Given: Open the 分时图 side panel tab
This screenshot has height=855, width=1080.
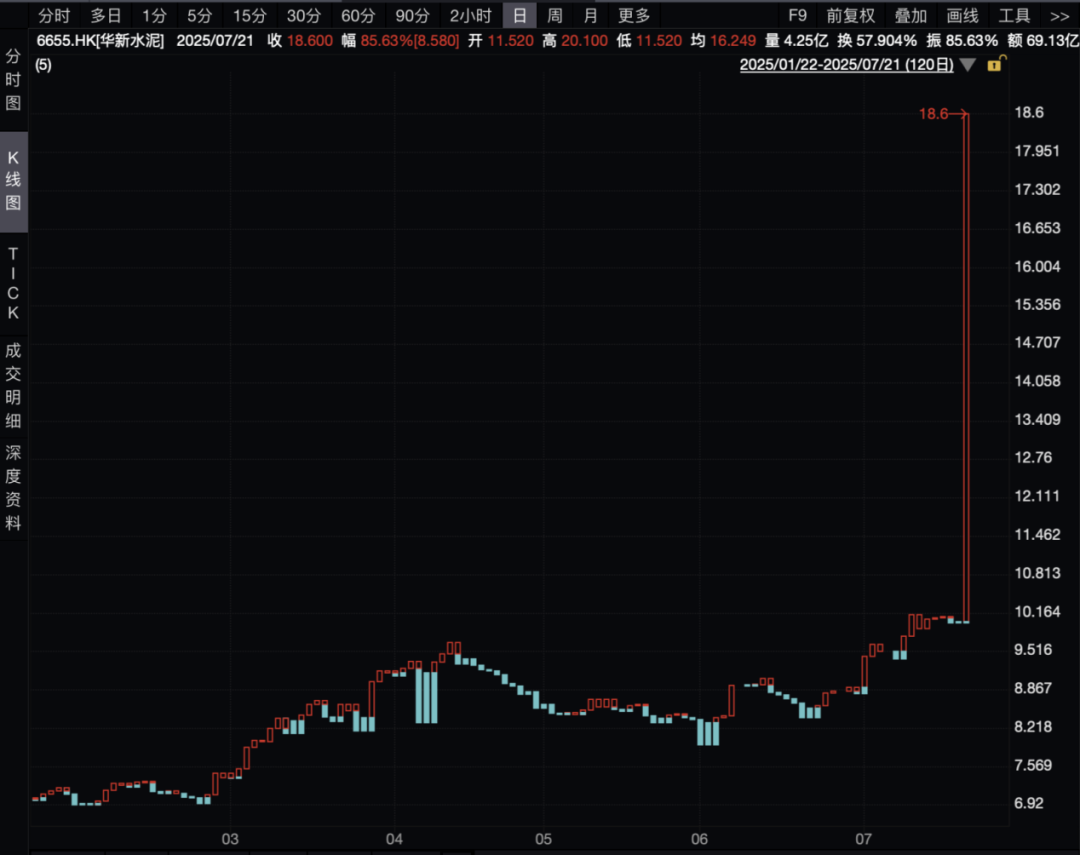Looking at the screenshot, I should click(x=13, y=80).
